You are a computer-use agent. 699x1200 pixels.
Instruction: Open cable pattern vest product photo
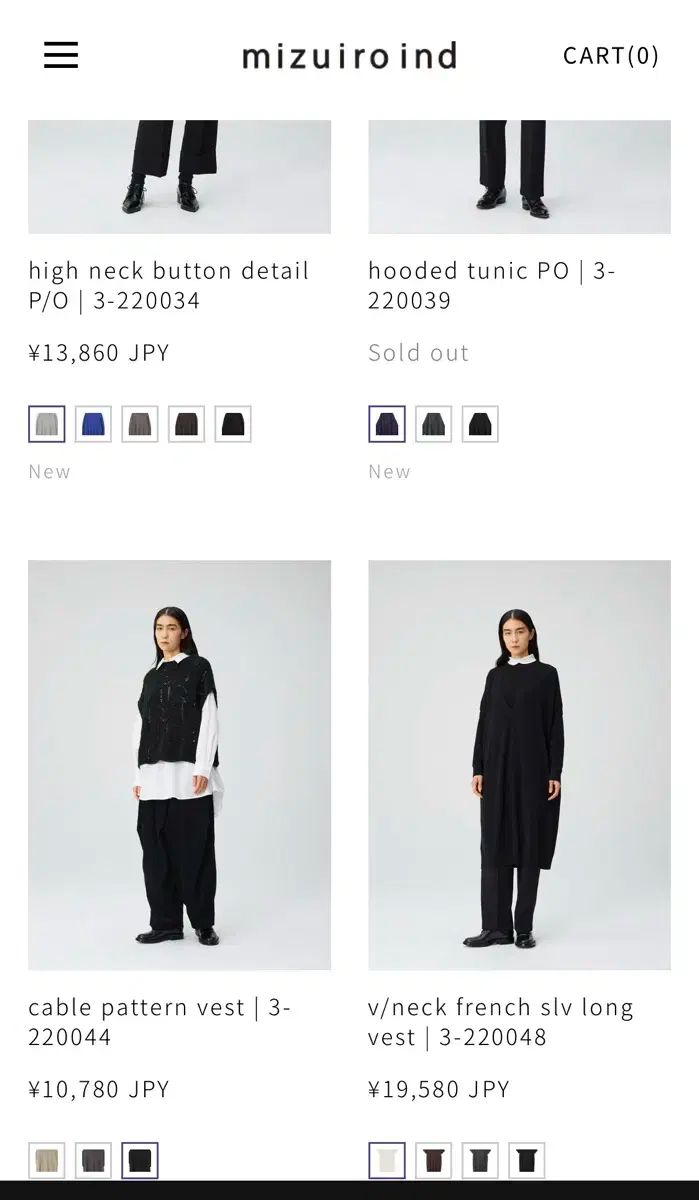(x=179, y=765)
